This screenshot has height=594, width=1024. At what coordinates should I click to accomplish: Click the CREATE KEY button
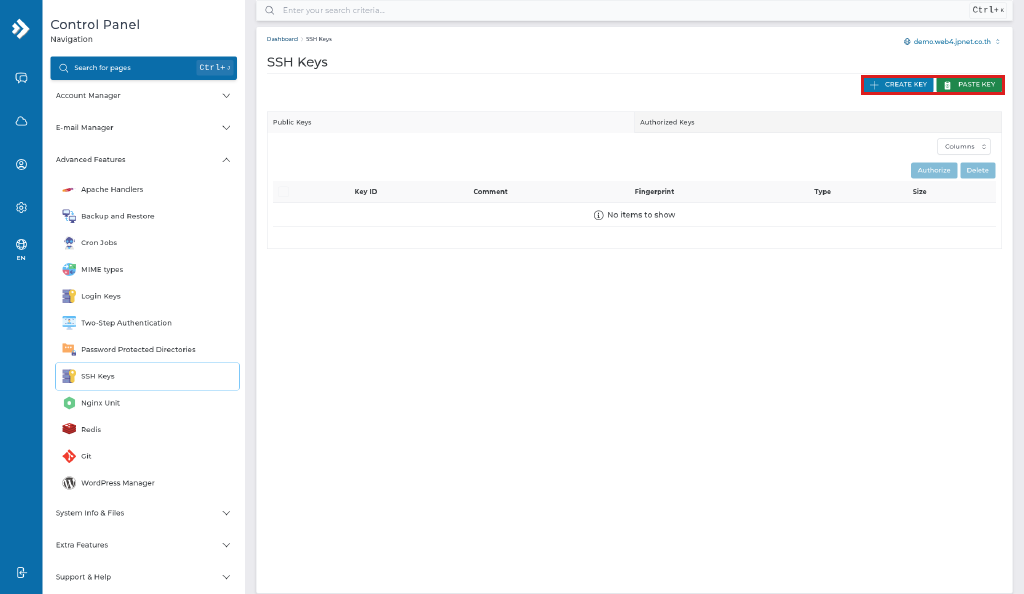[899, 85]
